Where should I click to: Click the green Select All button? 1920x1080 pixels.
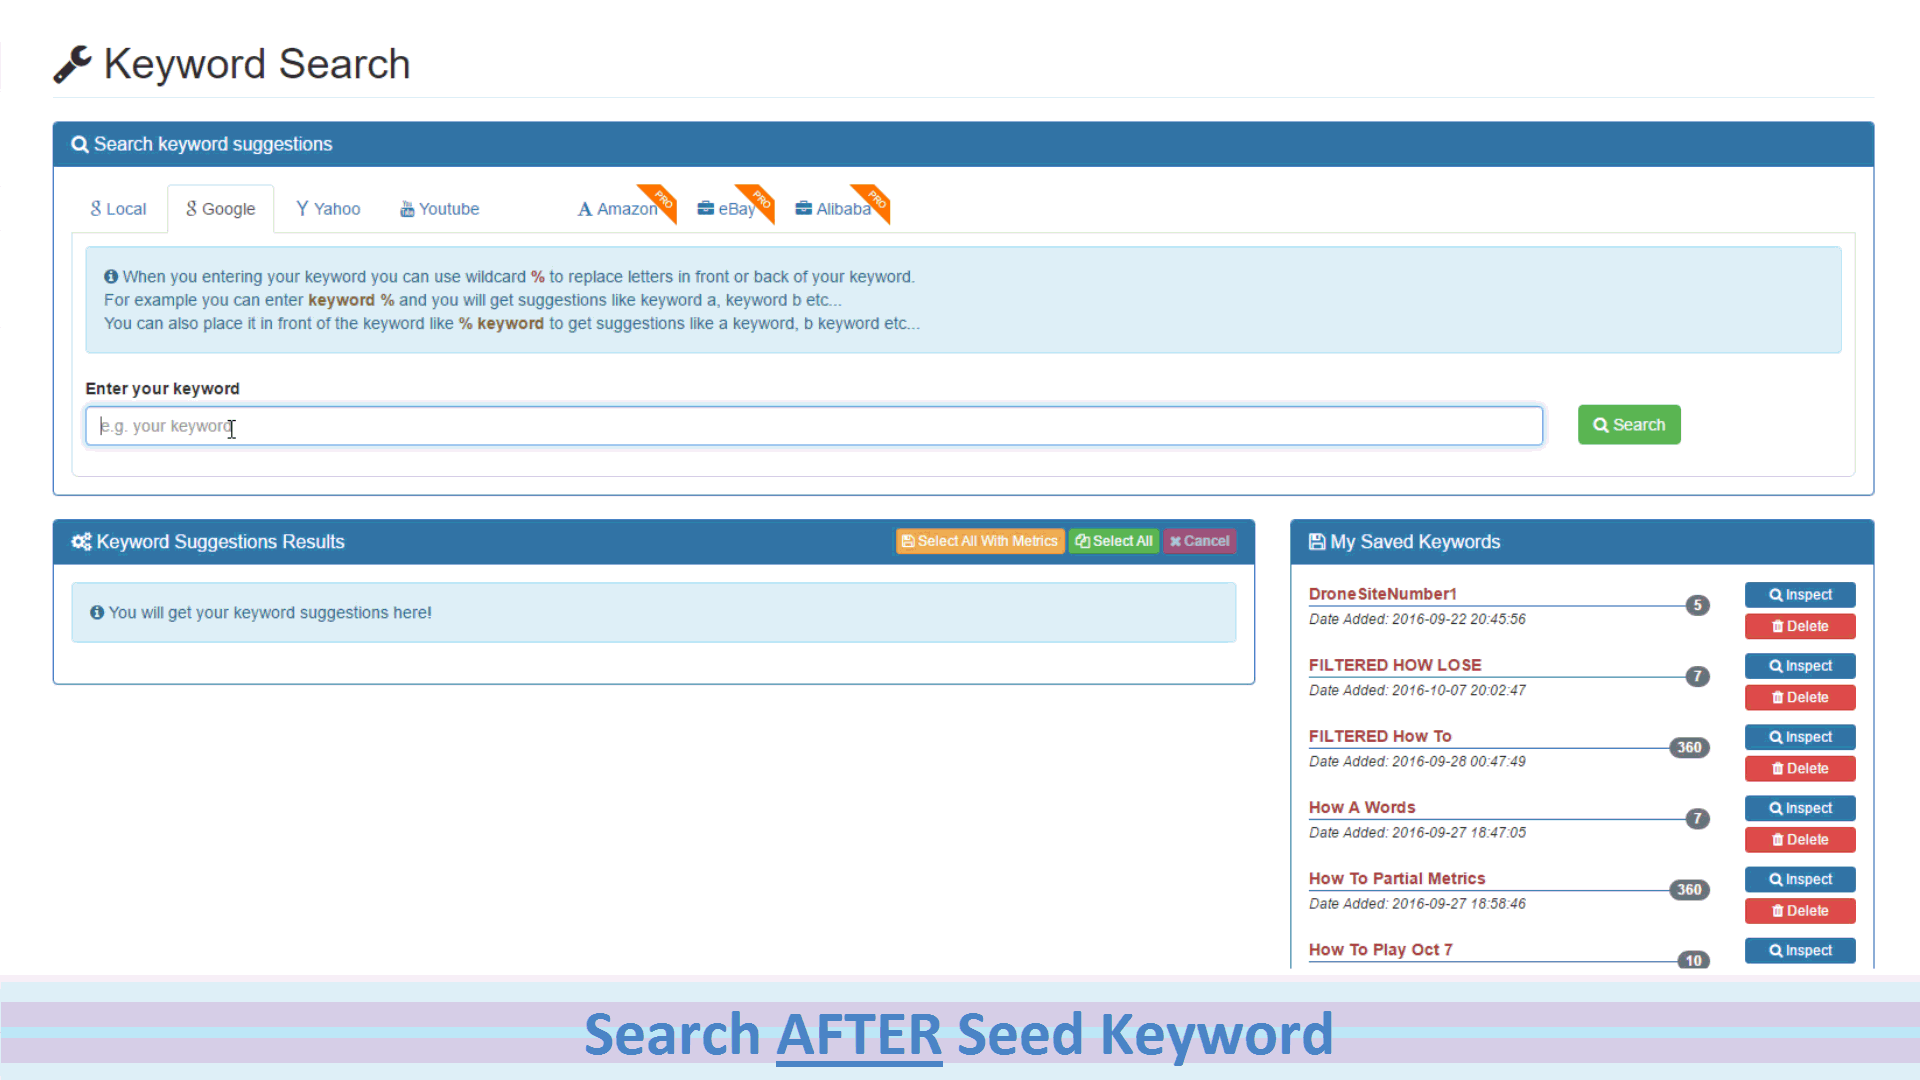click(1114, 541)
